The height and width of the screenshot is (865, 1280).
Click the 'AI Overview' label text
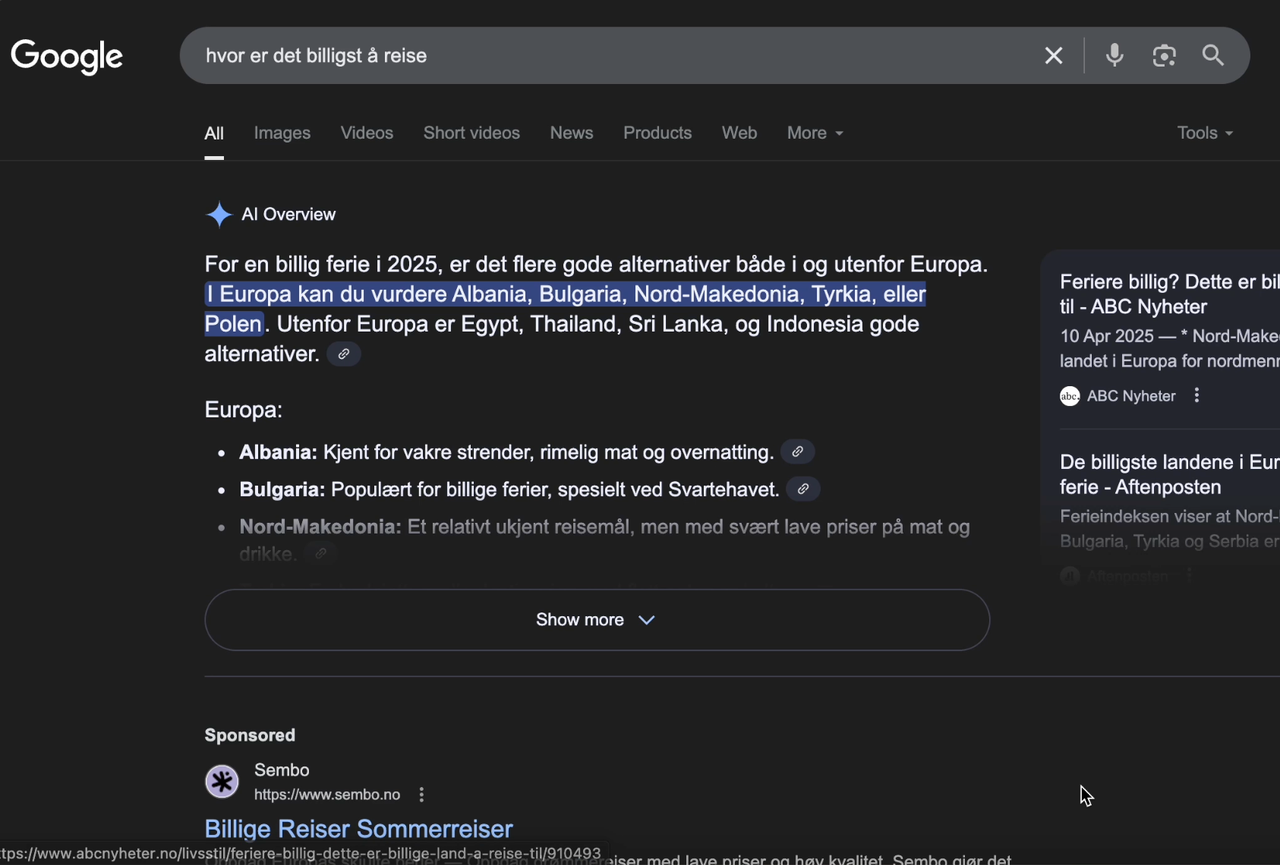coord(288,214)
